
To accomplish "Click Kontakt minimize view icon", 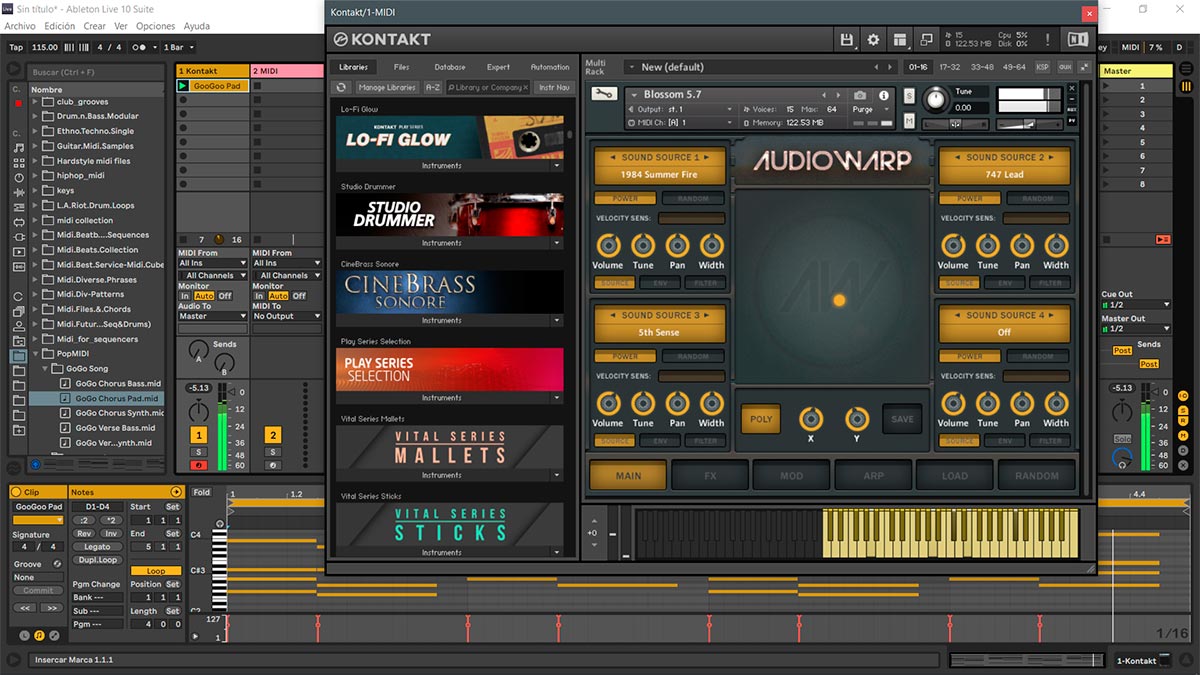I will tap(926, 40).
